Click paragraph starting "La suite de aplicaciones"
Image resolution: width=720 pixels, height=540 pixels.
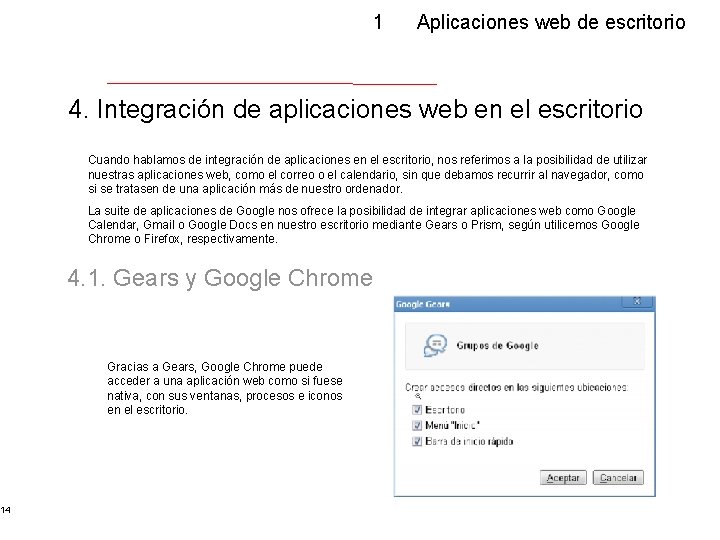tap(363, 225)
